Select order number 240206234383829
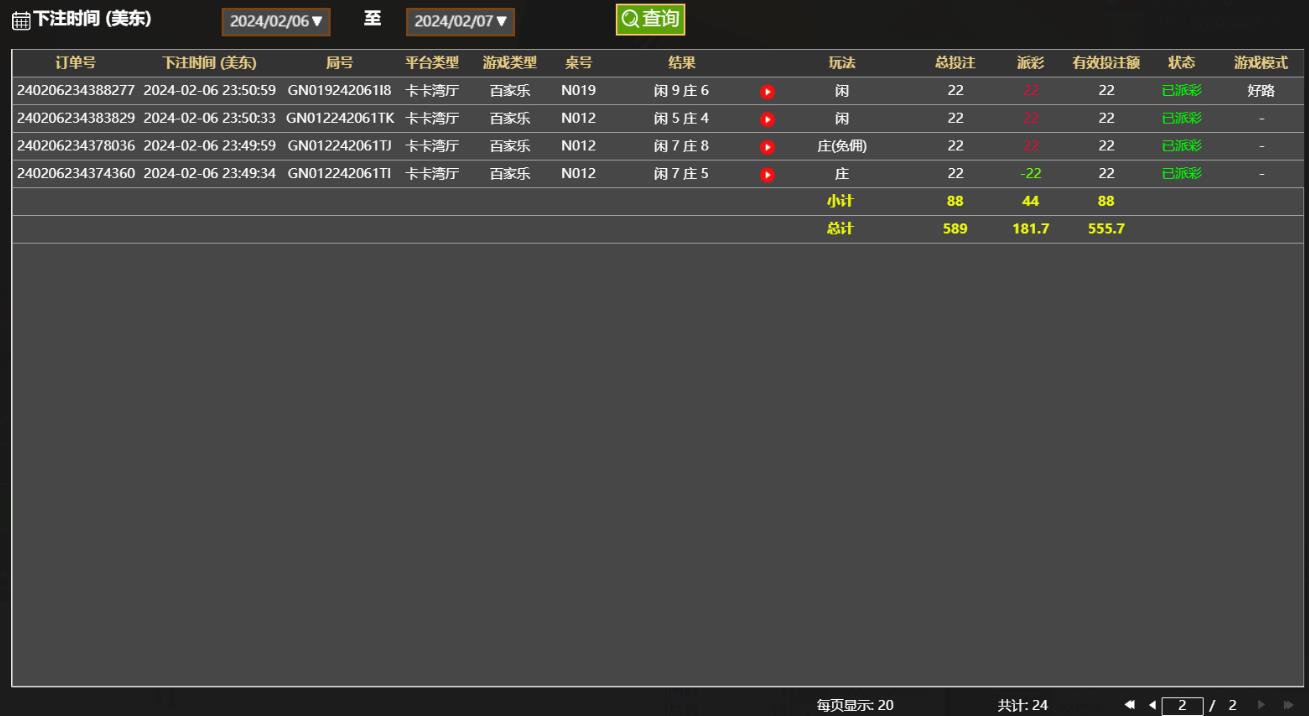1309x716 pixels. (x=76, y=118)
